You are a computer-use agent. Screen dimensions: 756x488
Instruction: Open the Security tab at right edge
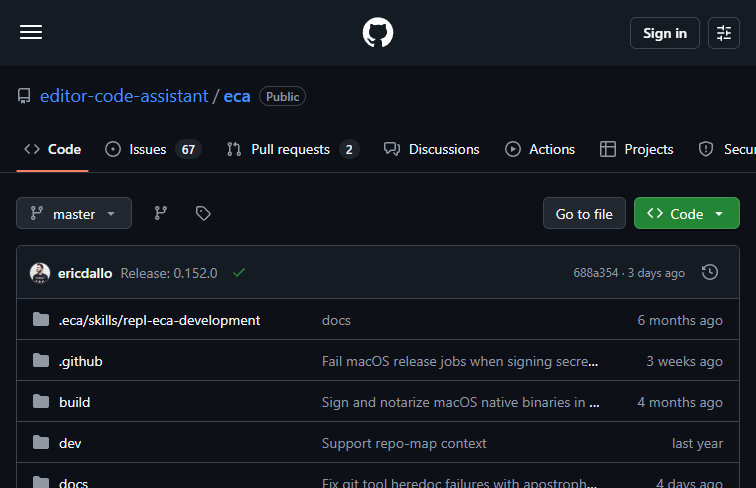[727, 149]
